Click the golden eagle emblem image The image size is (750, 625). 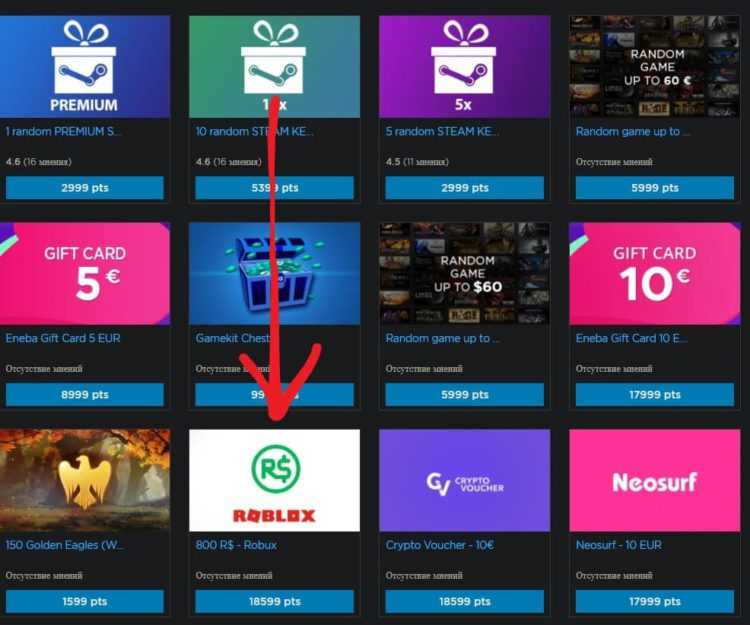point(85,480)
